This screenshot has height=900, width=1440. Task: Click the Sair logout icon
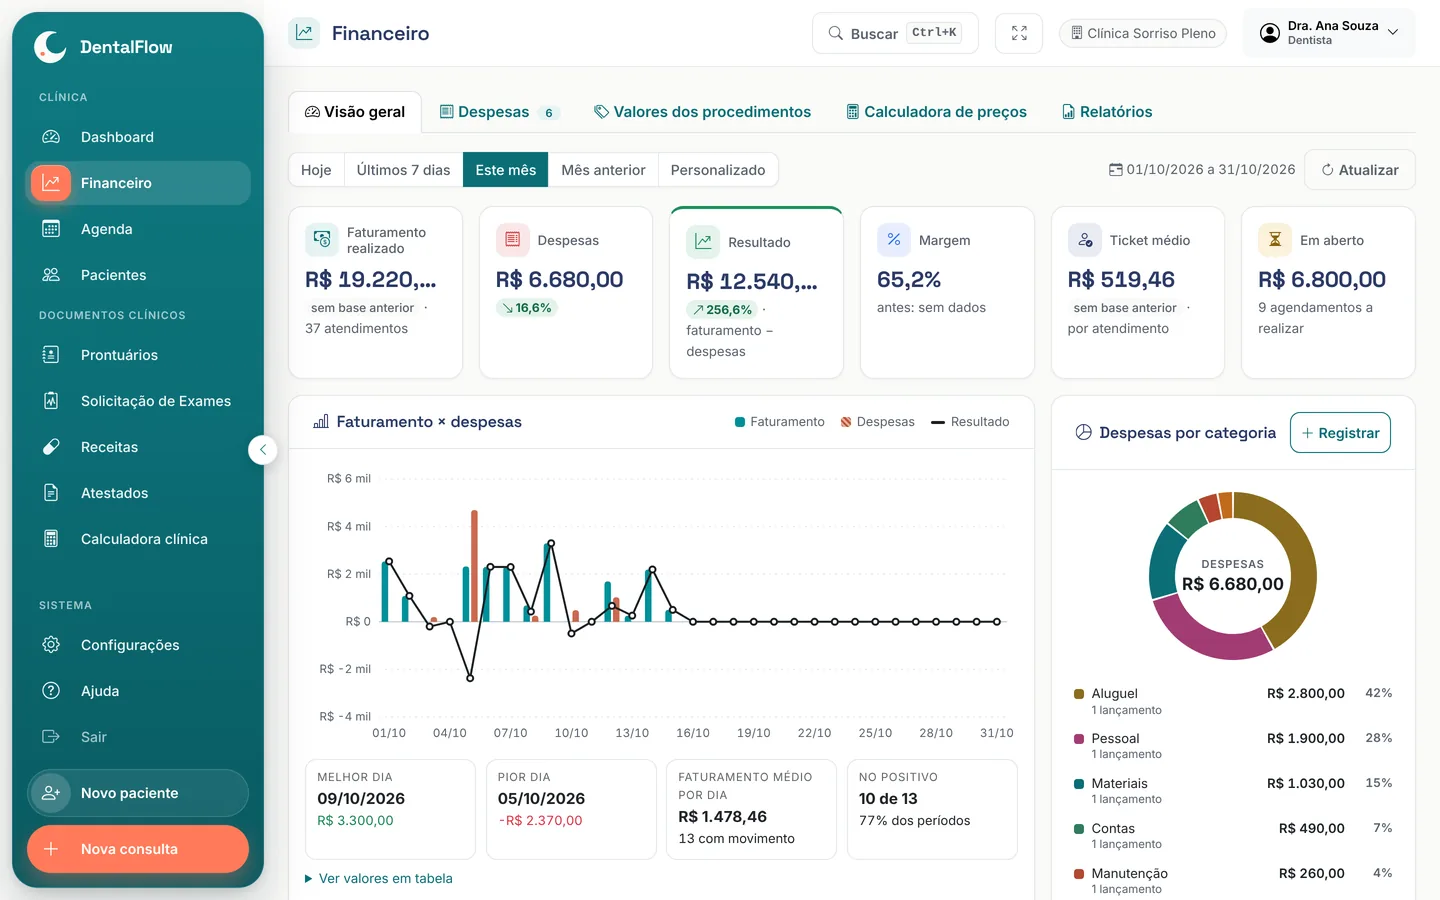tap(51, 737)
